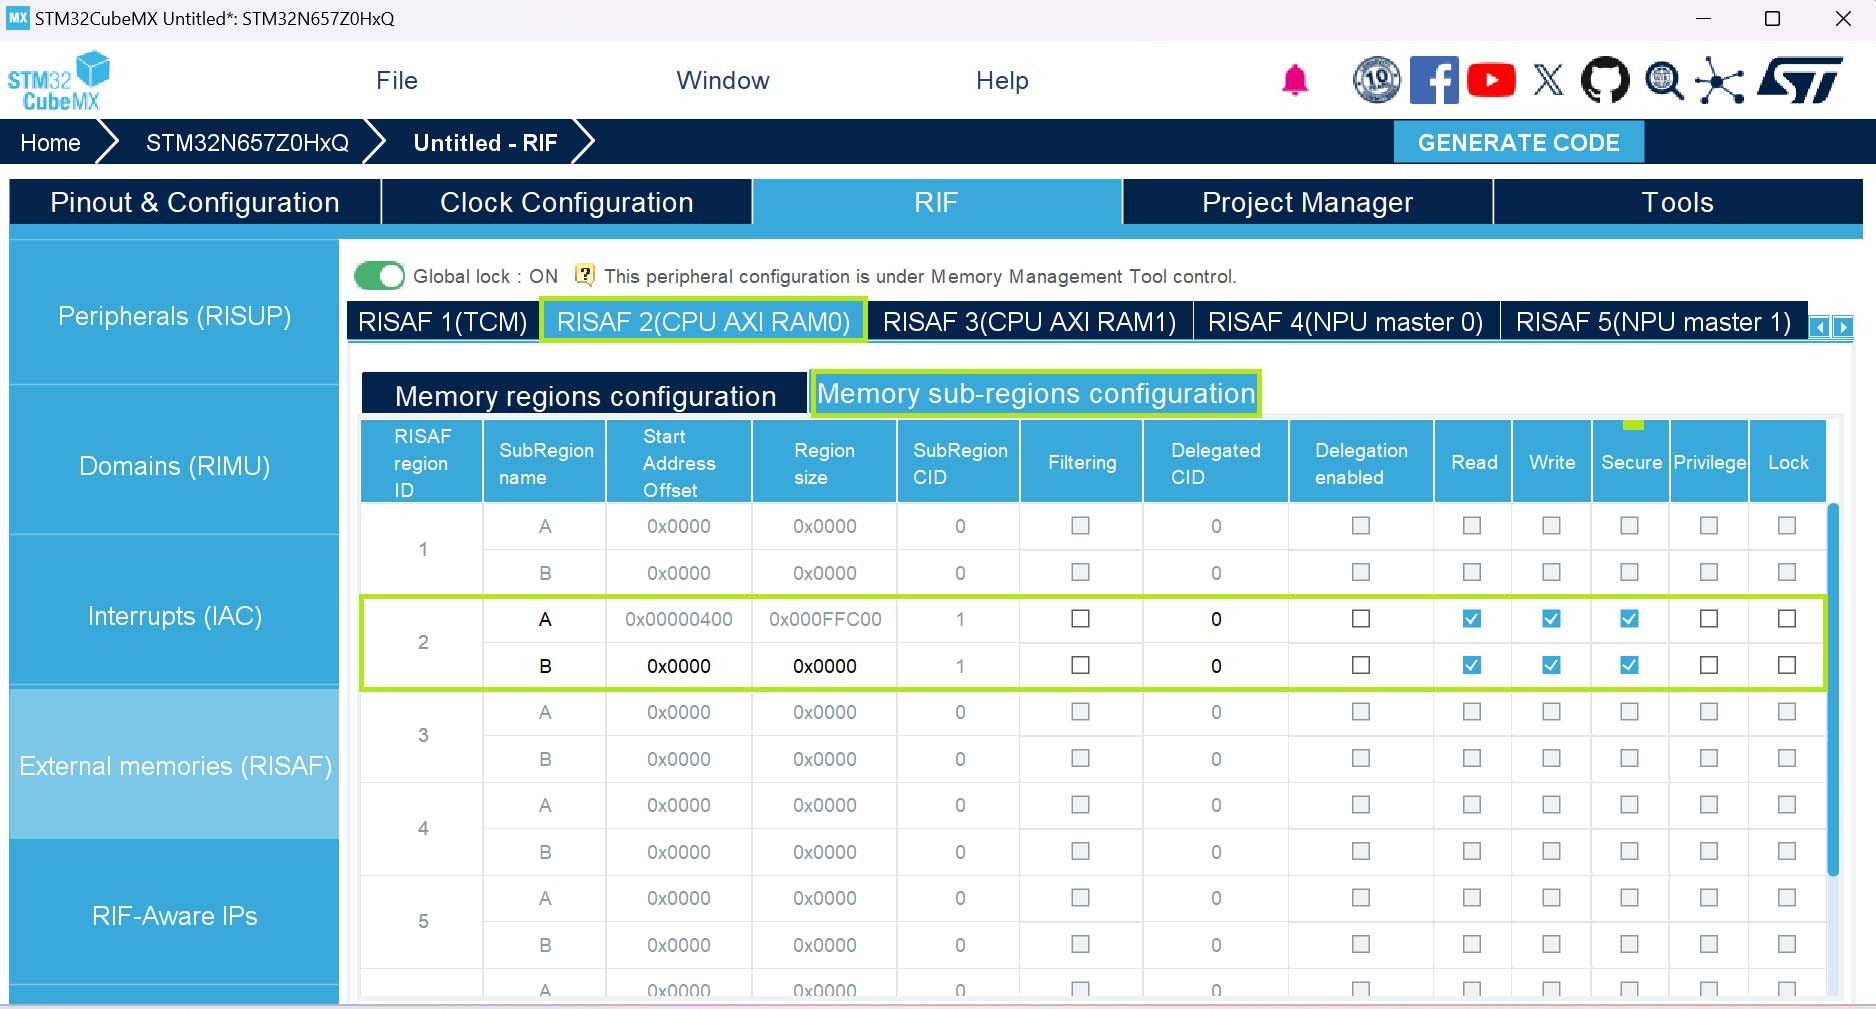The height and width of the screenshot is (1009, 1876).
Task: Click Region size value 0x000FFC00
Action: pos(825,619)
